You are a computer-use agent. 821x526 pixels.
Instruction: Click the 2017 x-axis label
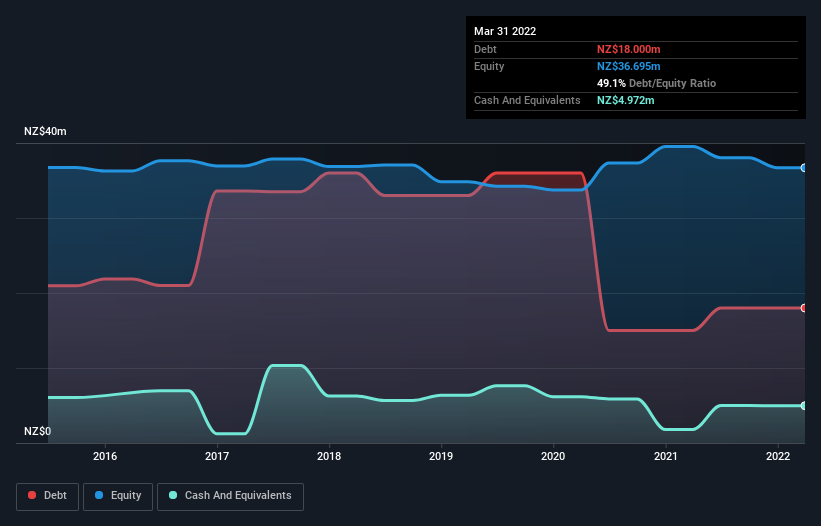(x=217, y=456)
